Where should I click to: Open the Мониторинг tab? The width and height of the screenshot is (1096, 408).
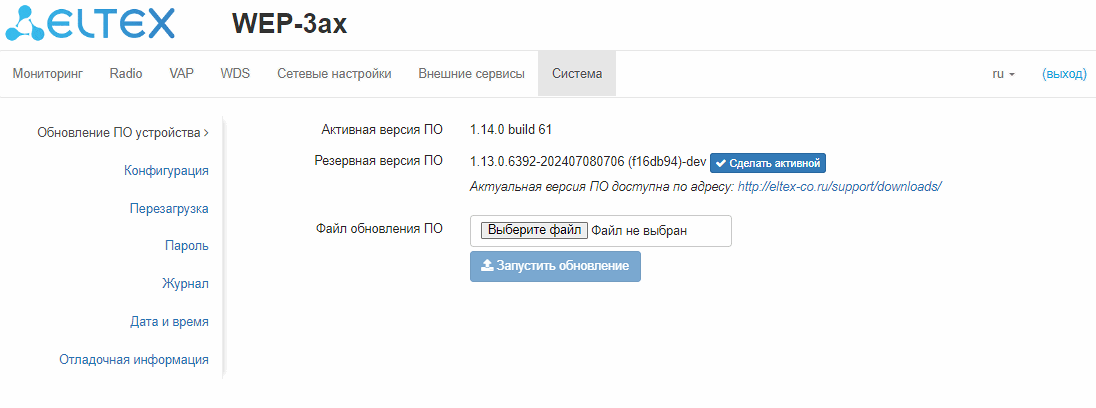click(x=48, y=73)
